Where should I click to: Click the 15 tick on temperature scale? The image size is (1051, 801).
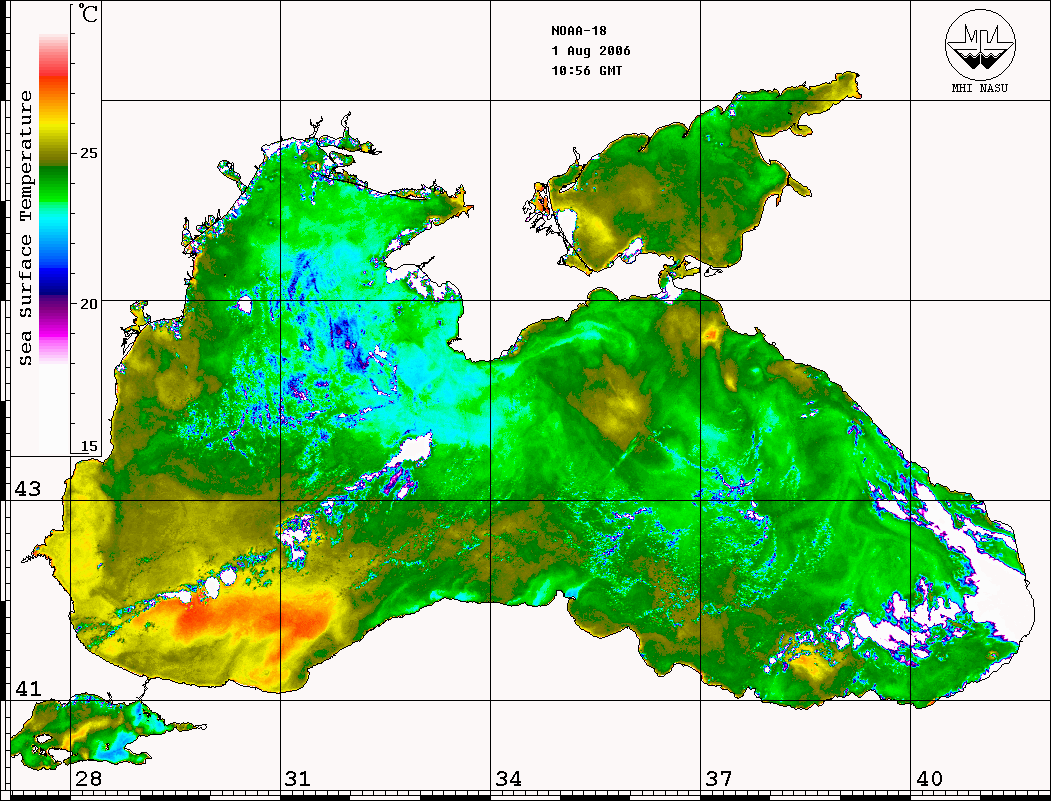[x=88, y=446]
